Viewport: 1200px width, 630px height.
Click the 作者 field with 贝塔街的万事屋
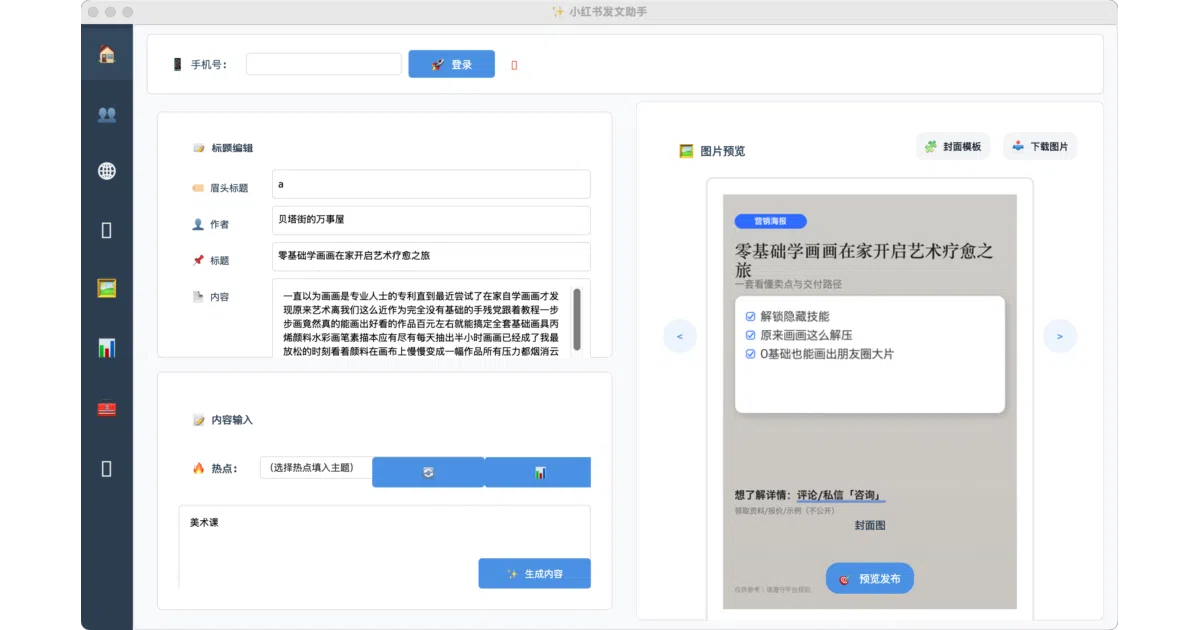431,220
